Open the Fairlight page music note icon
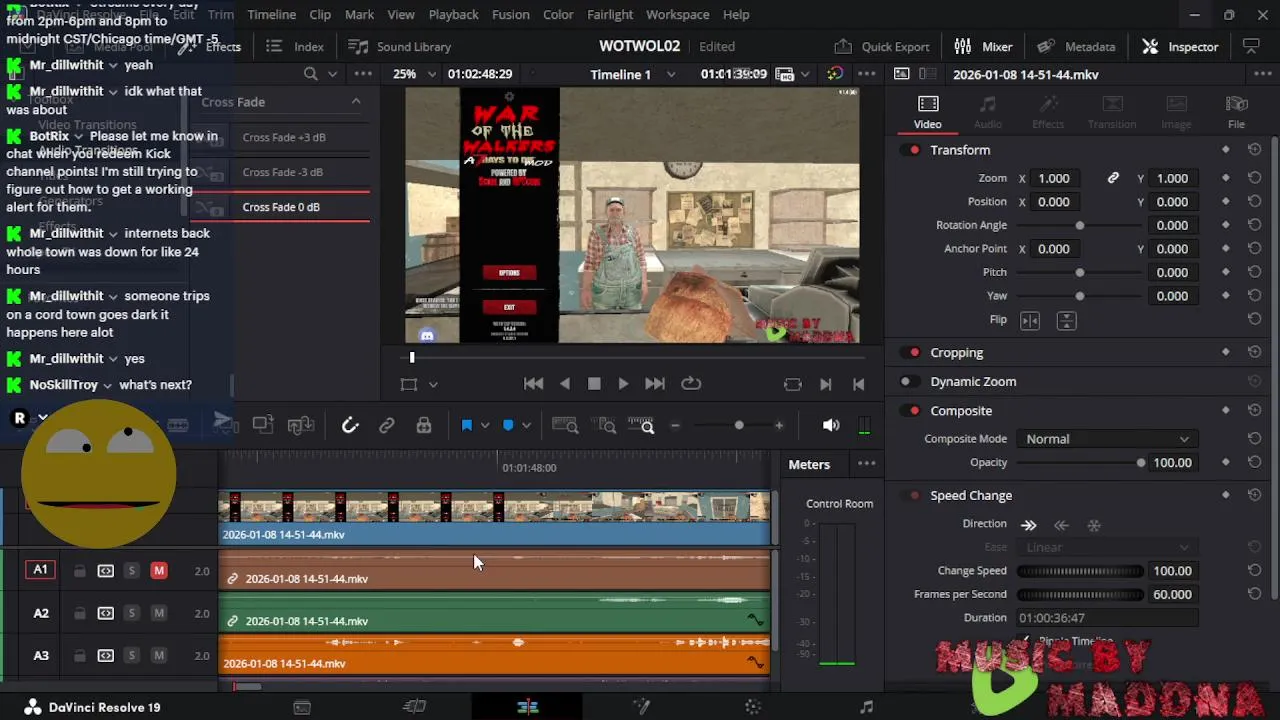1280x720 pixels. coord(866,707)
